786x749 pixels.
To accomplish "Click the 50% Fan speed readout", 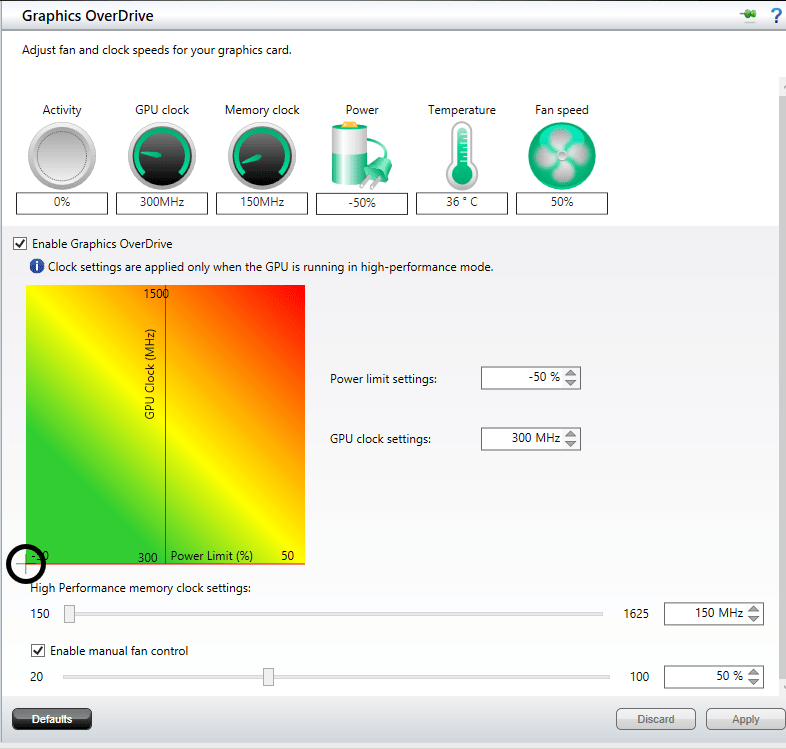I will click(x=562, y=203).
